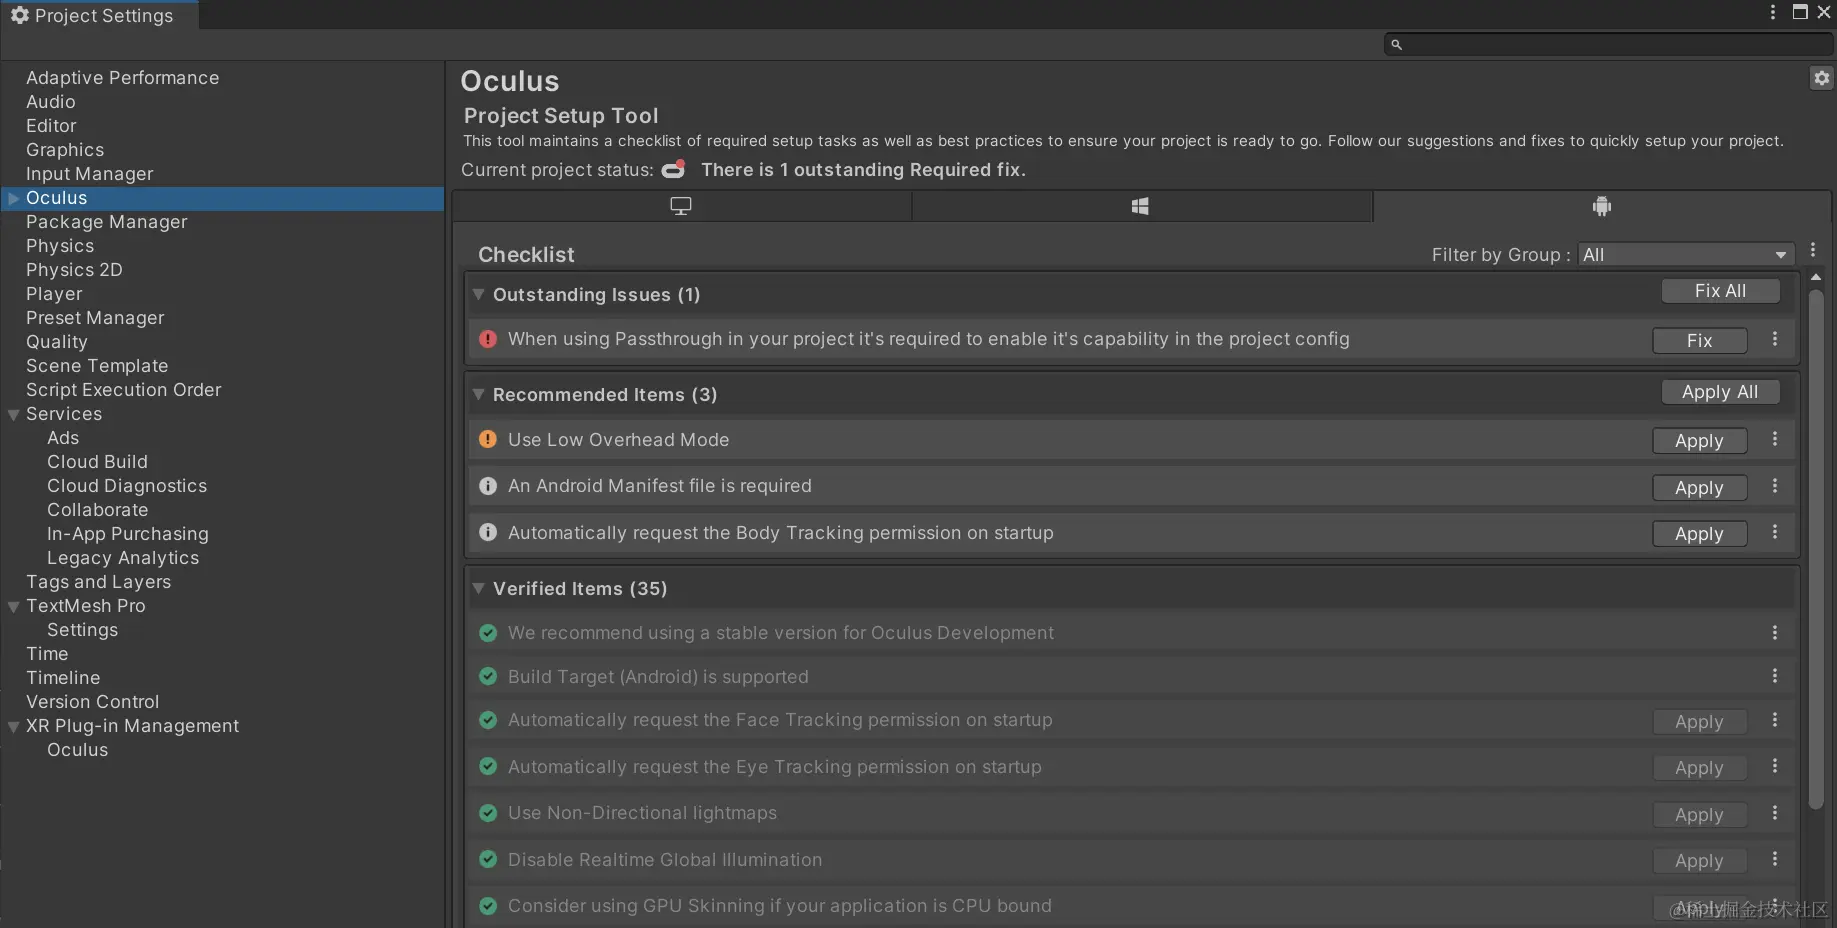The image size is (1837, 928).
Task: Switch to the Windows platform tab
Action: pyautogui.click(x=1140, y=206)
